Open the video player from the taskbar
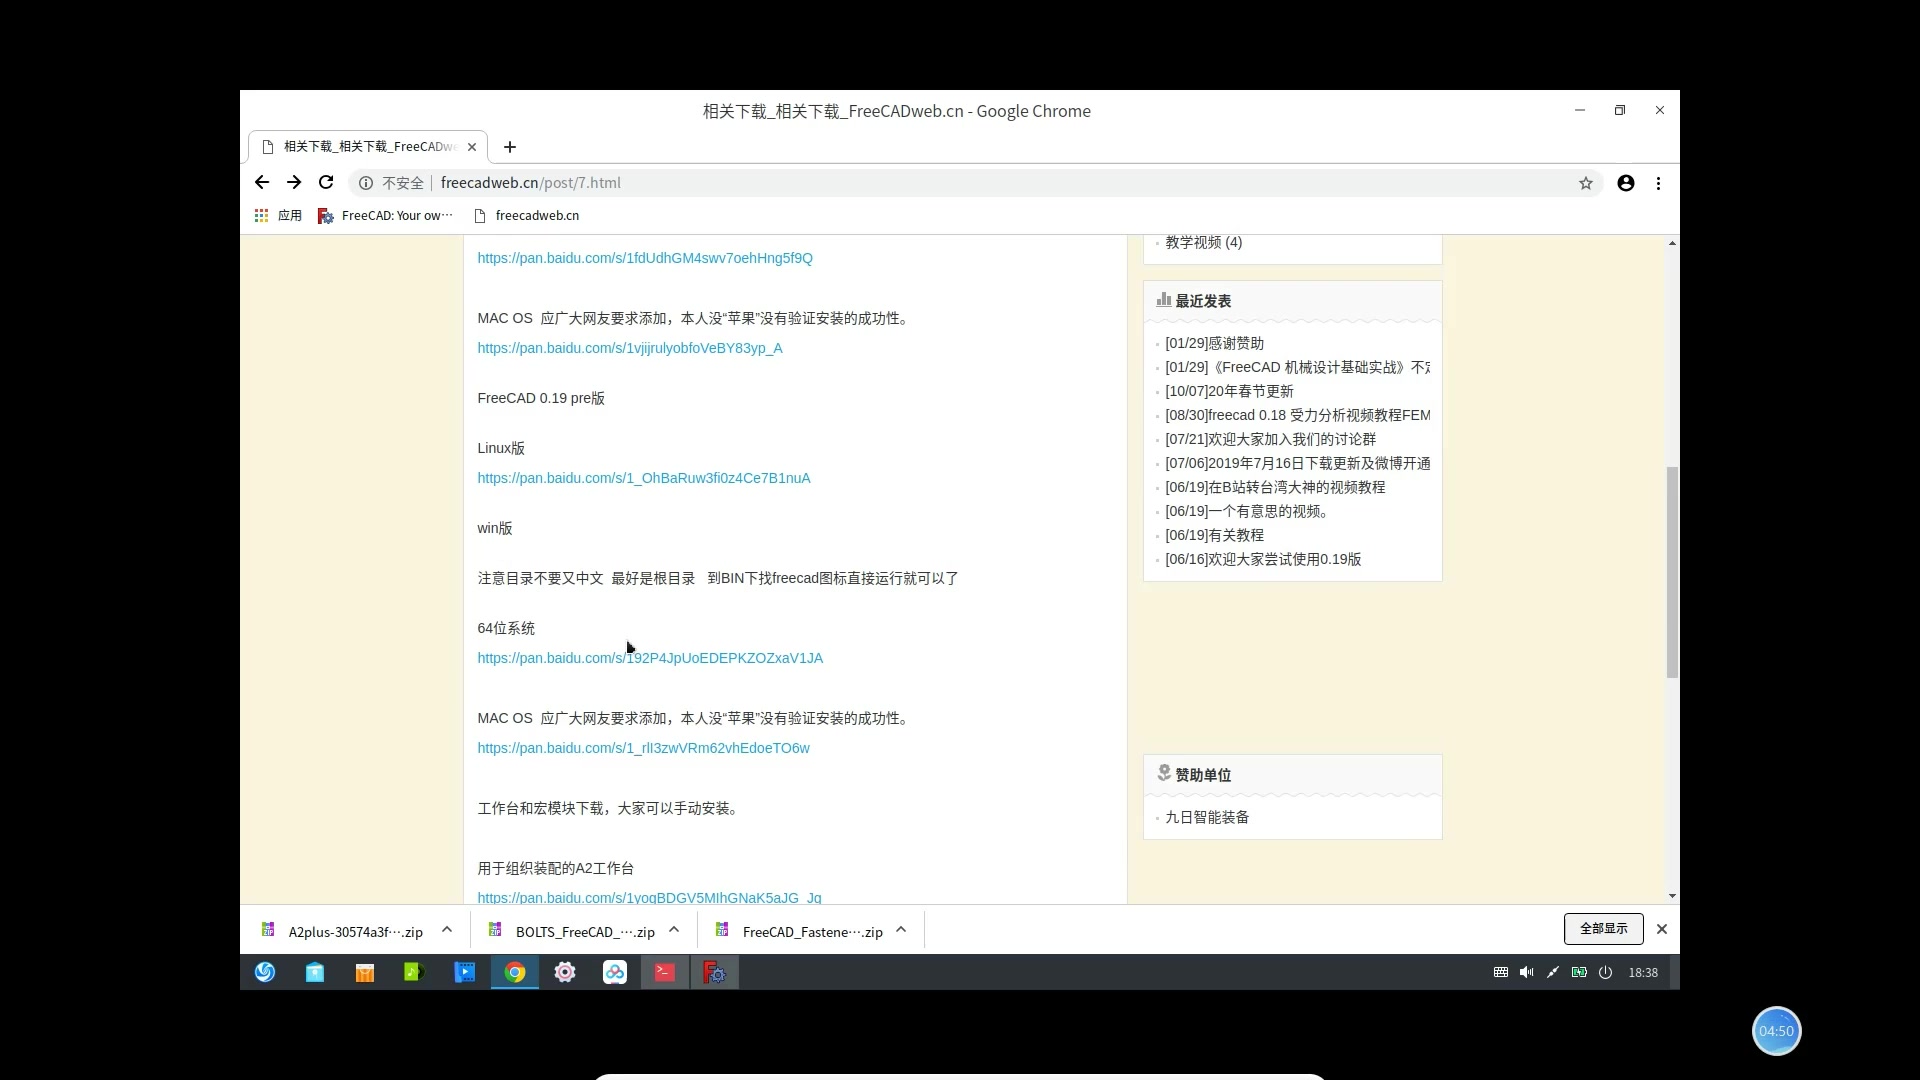1920x1080 pixels. click(x=465, y=972)
